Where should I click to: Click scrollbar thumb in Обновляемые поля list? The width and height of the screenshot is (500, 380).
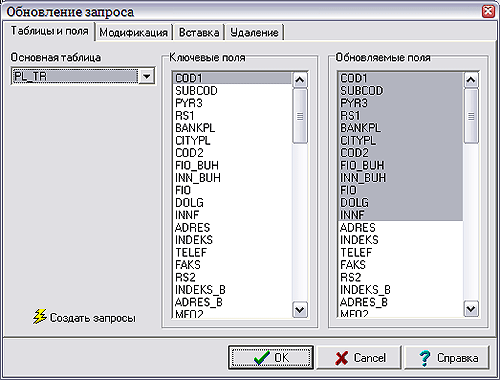tap(471, 116)
